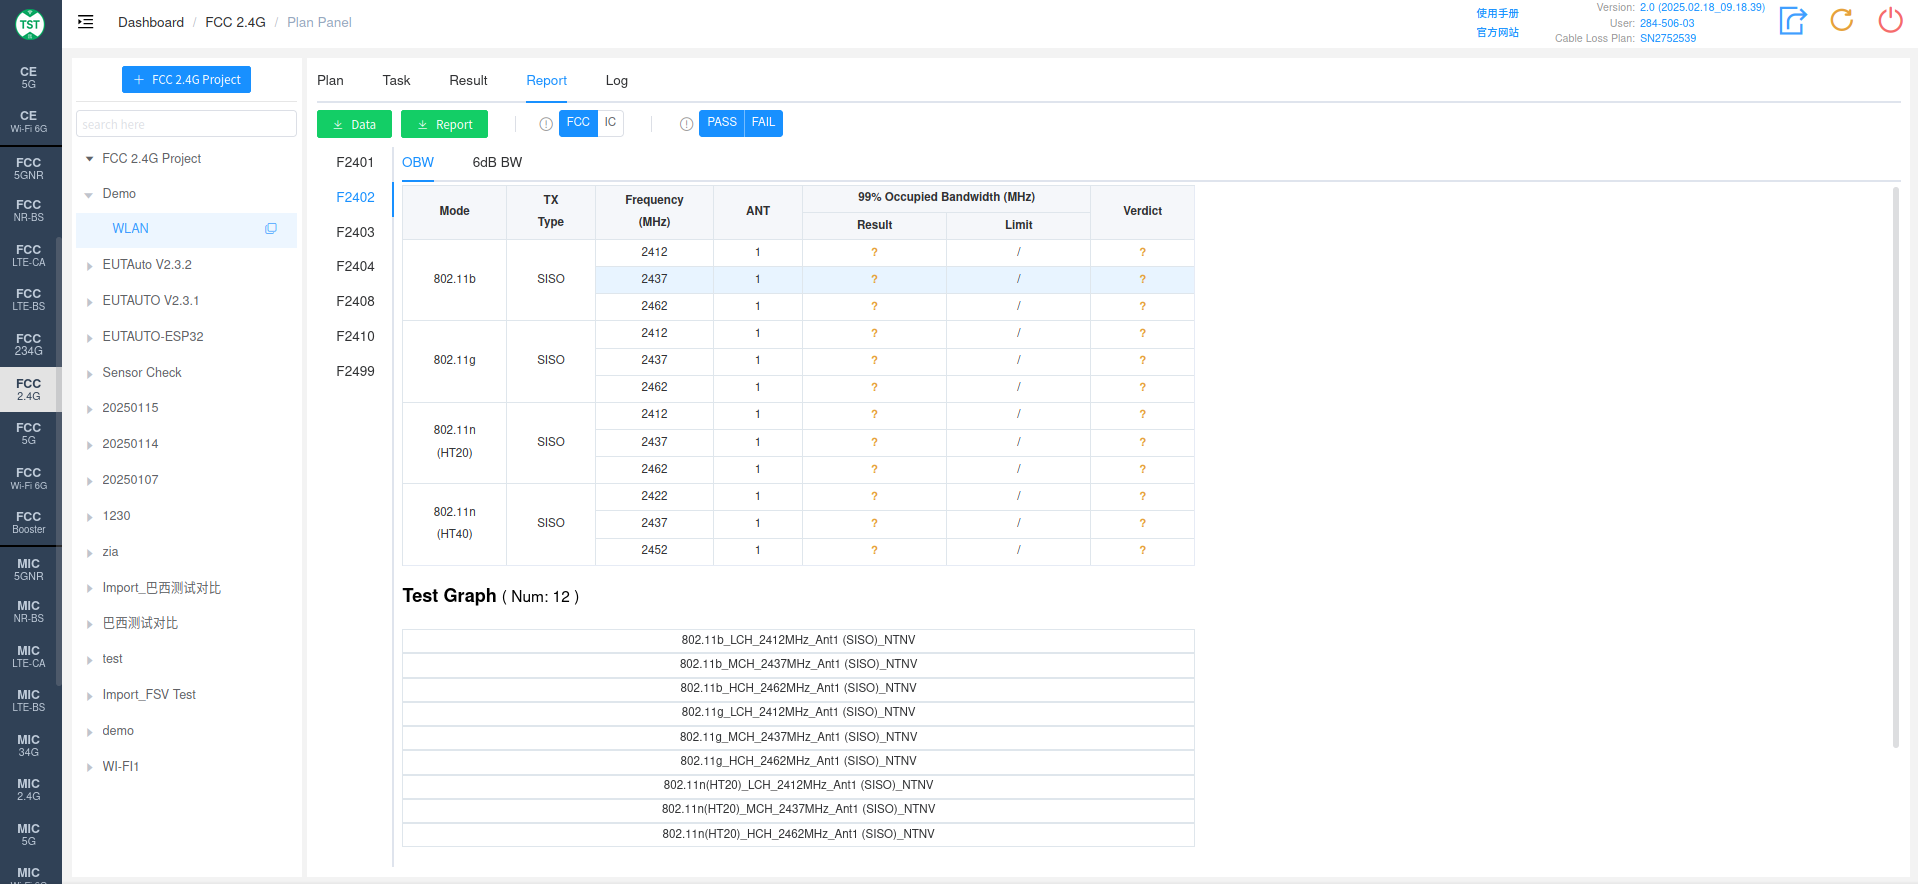Switch to the Task tab
Screen dimensions: 1918x884
[x=396, y=81]
